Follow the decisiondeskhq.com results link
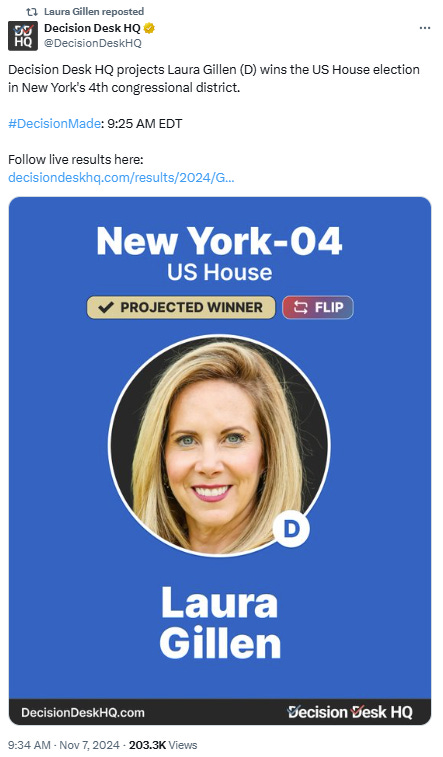The width and height of the screenshot is (443, 757). click(x=122, y=178)
